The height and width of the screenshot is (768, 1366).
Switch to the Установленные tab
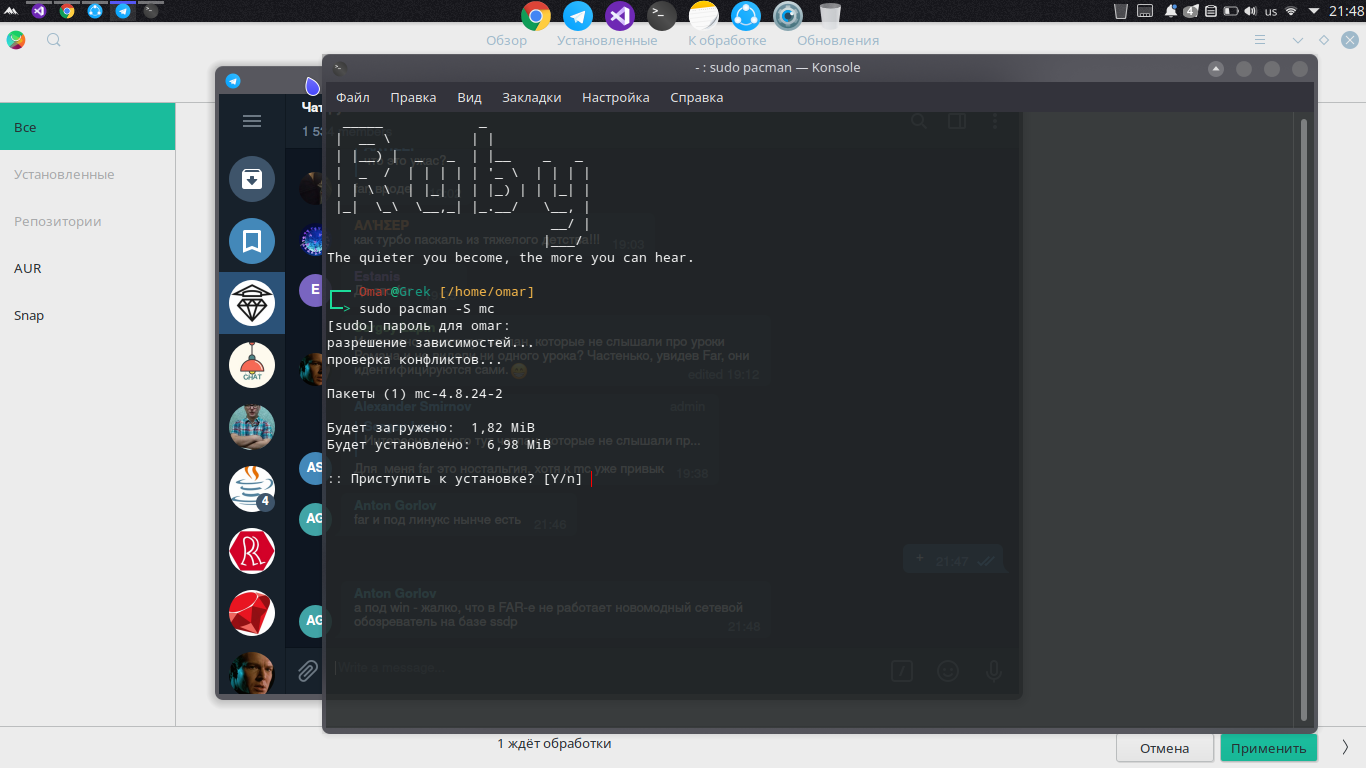(607, 40)
